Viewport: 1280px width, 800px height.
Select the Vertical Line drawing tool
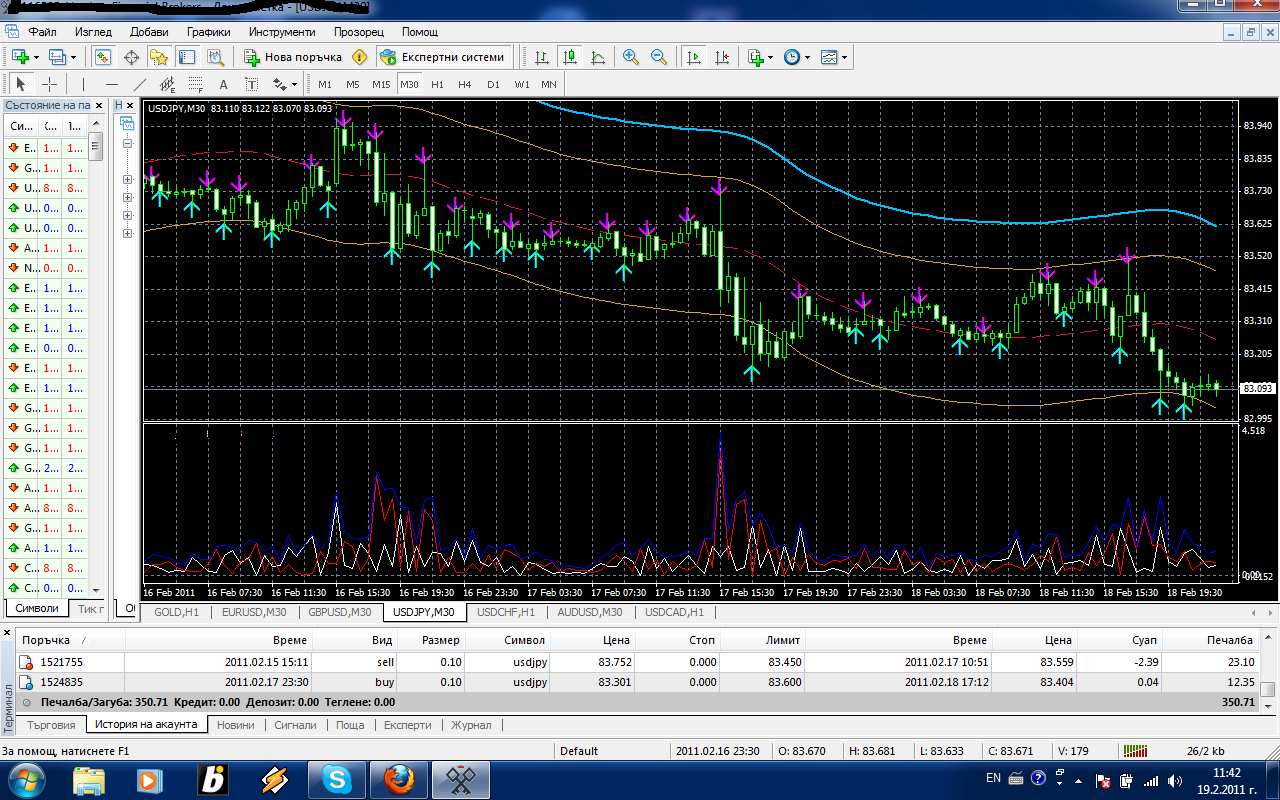(84, 84)
